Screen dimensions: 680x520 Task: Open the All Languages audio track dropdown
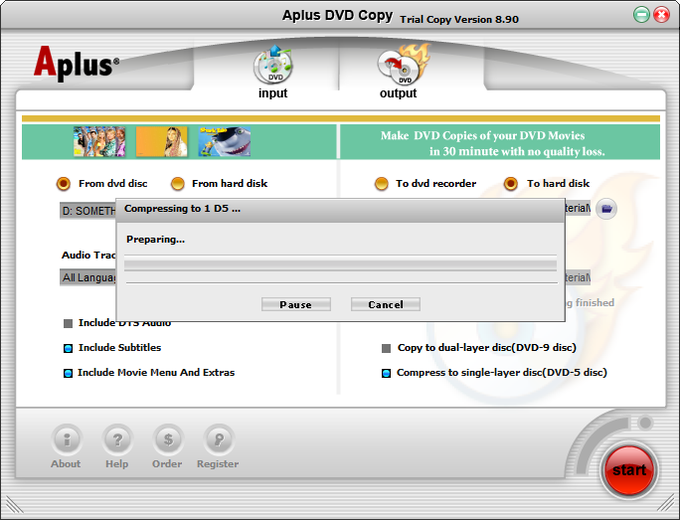click(88, 278)
